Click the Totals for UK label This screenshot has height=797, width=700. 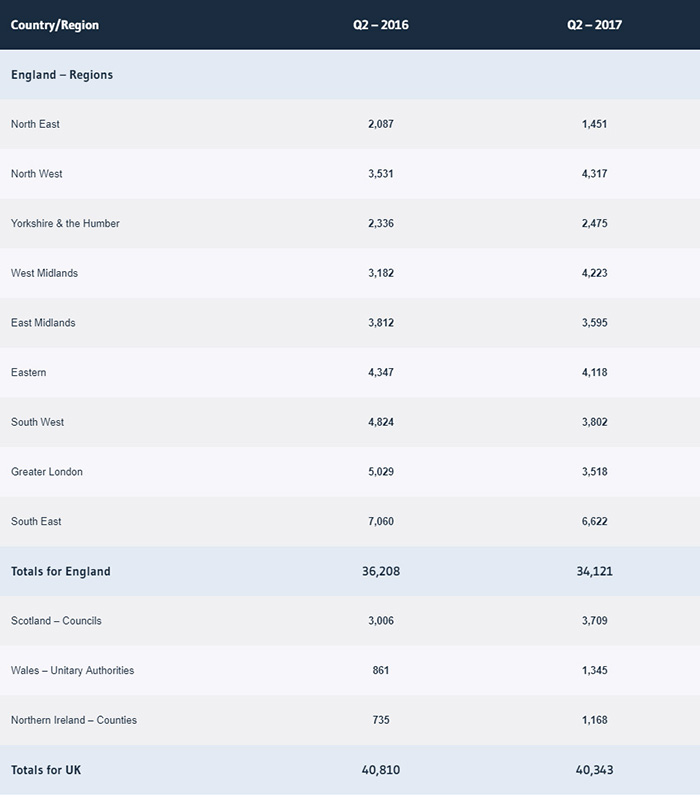pos(48,770)
